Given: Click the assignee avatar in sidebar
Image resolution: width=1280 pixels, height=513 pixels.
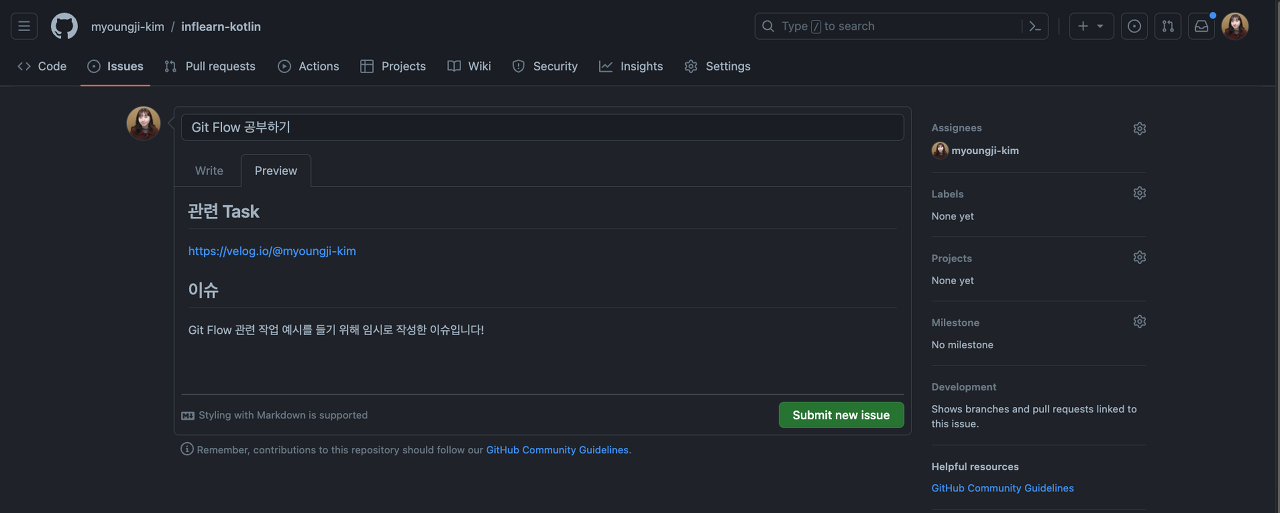Looking at the screenshot, I should coord(940,150).
